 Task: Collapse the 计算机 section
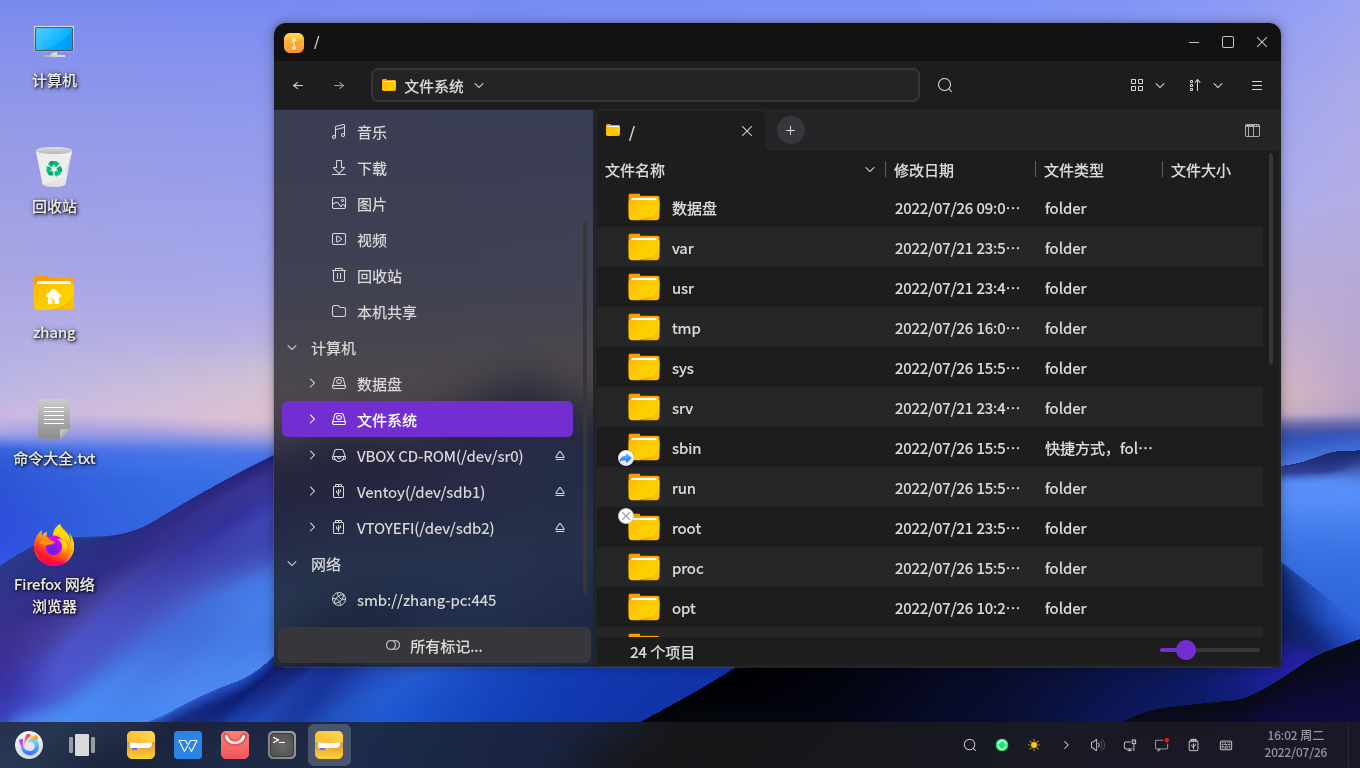[291, 348]
